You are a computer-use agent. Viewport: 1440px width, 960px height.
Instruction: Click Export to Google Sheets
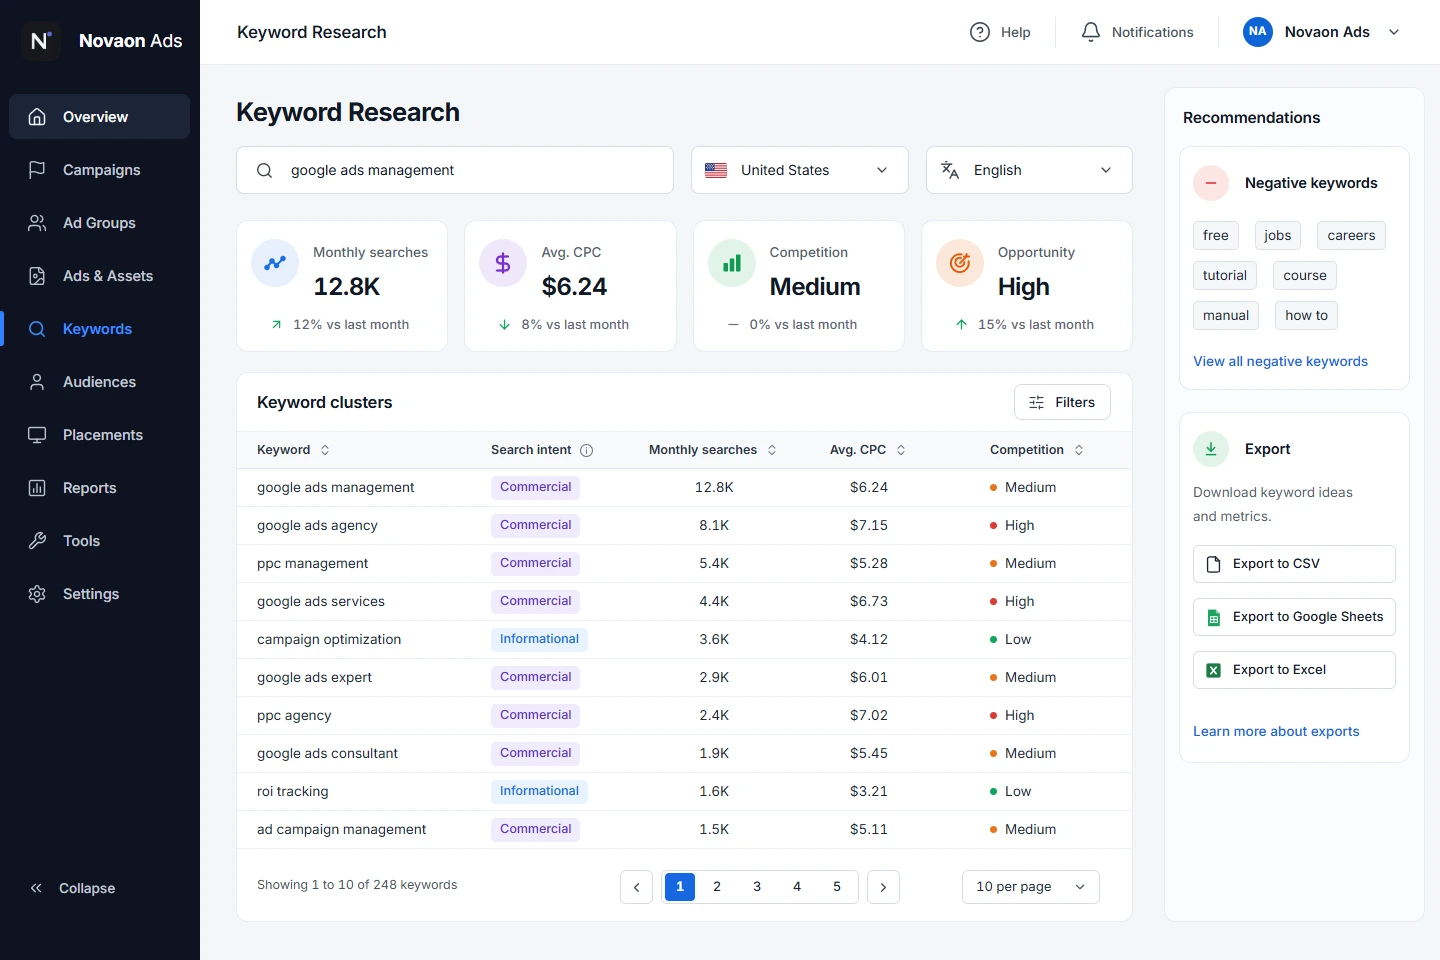pos(1294,617)
